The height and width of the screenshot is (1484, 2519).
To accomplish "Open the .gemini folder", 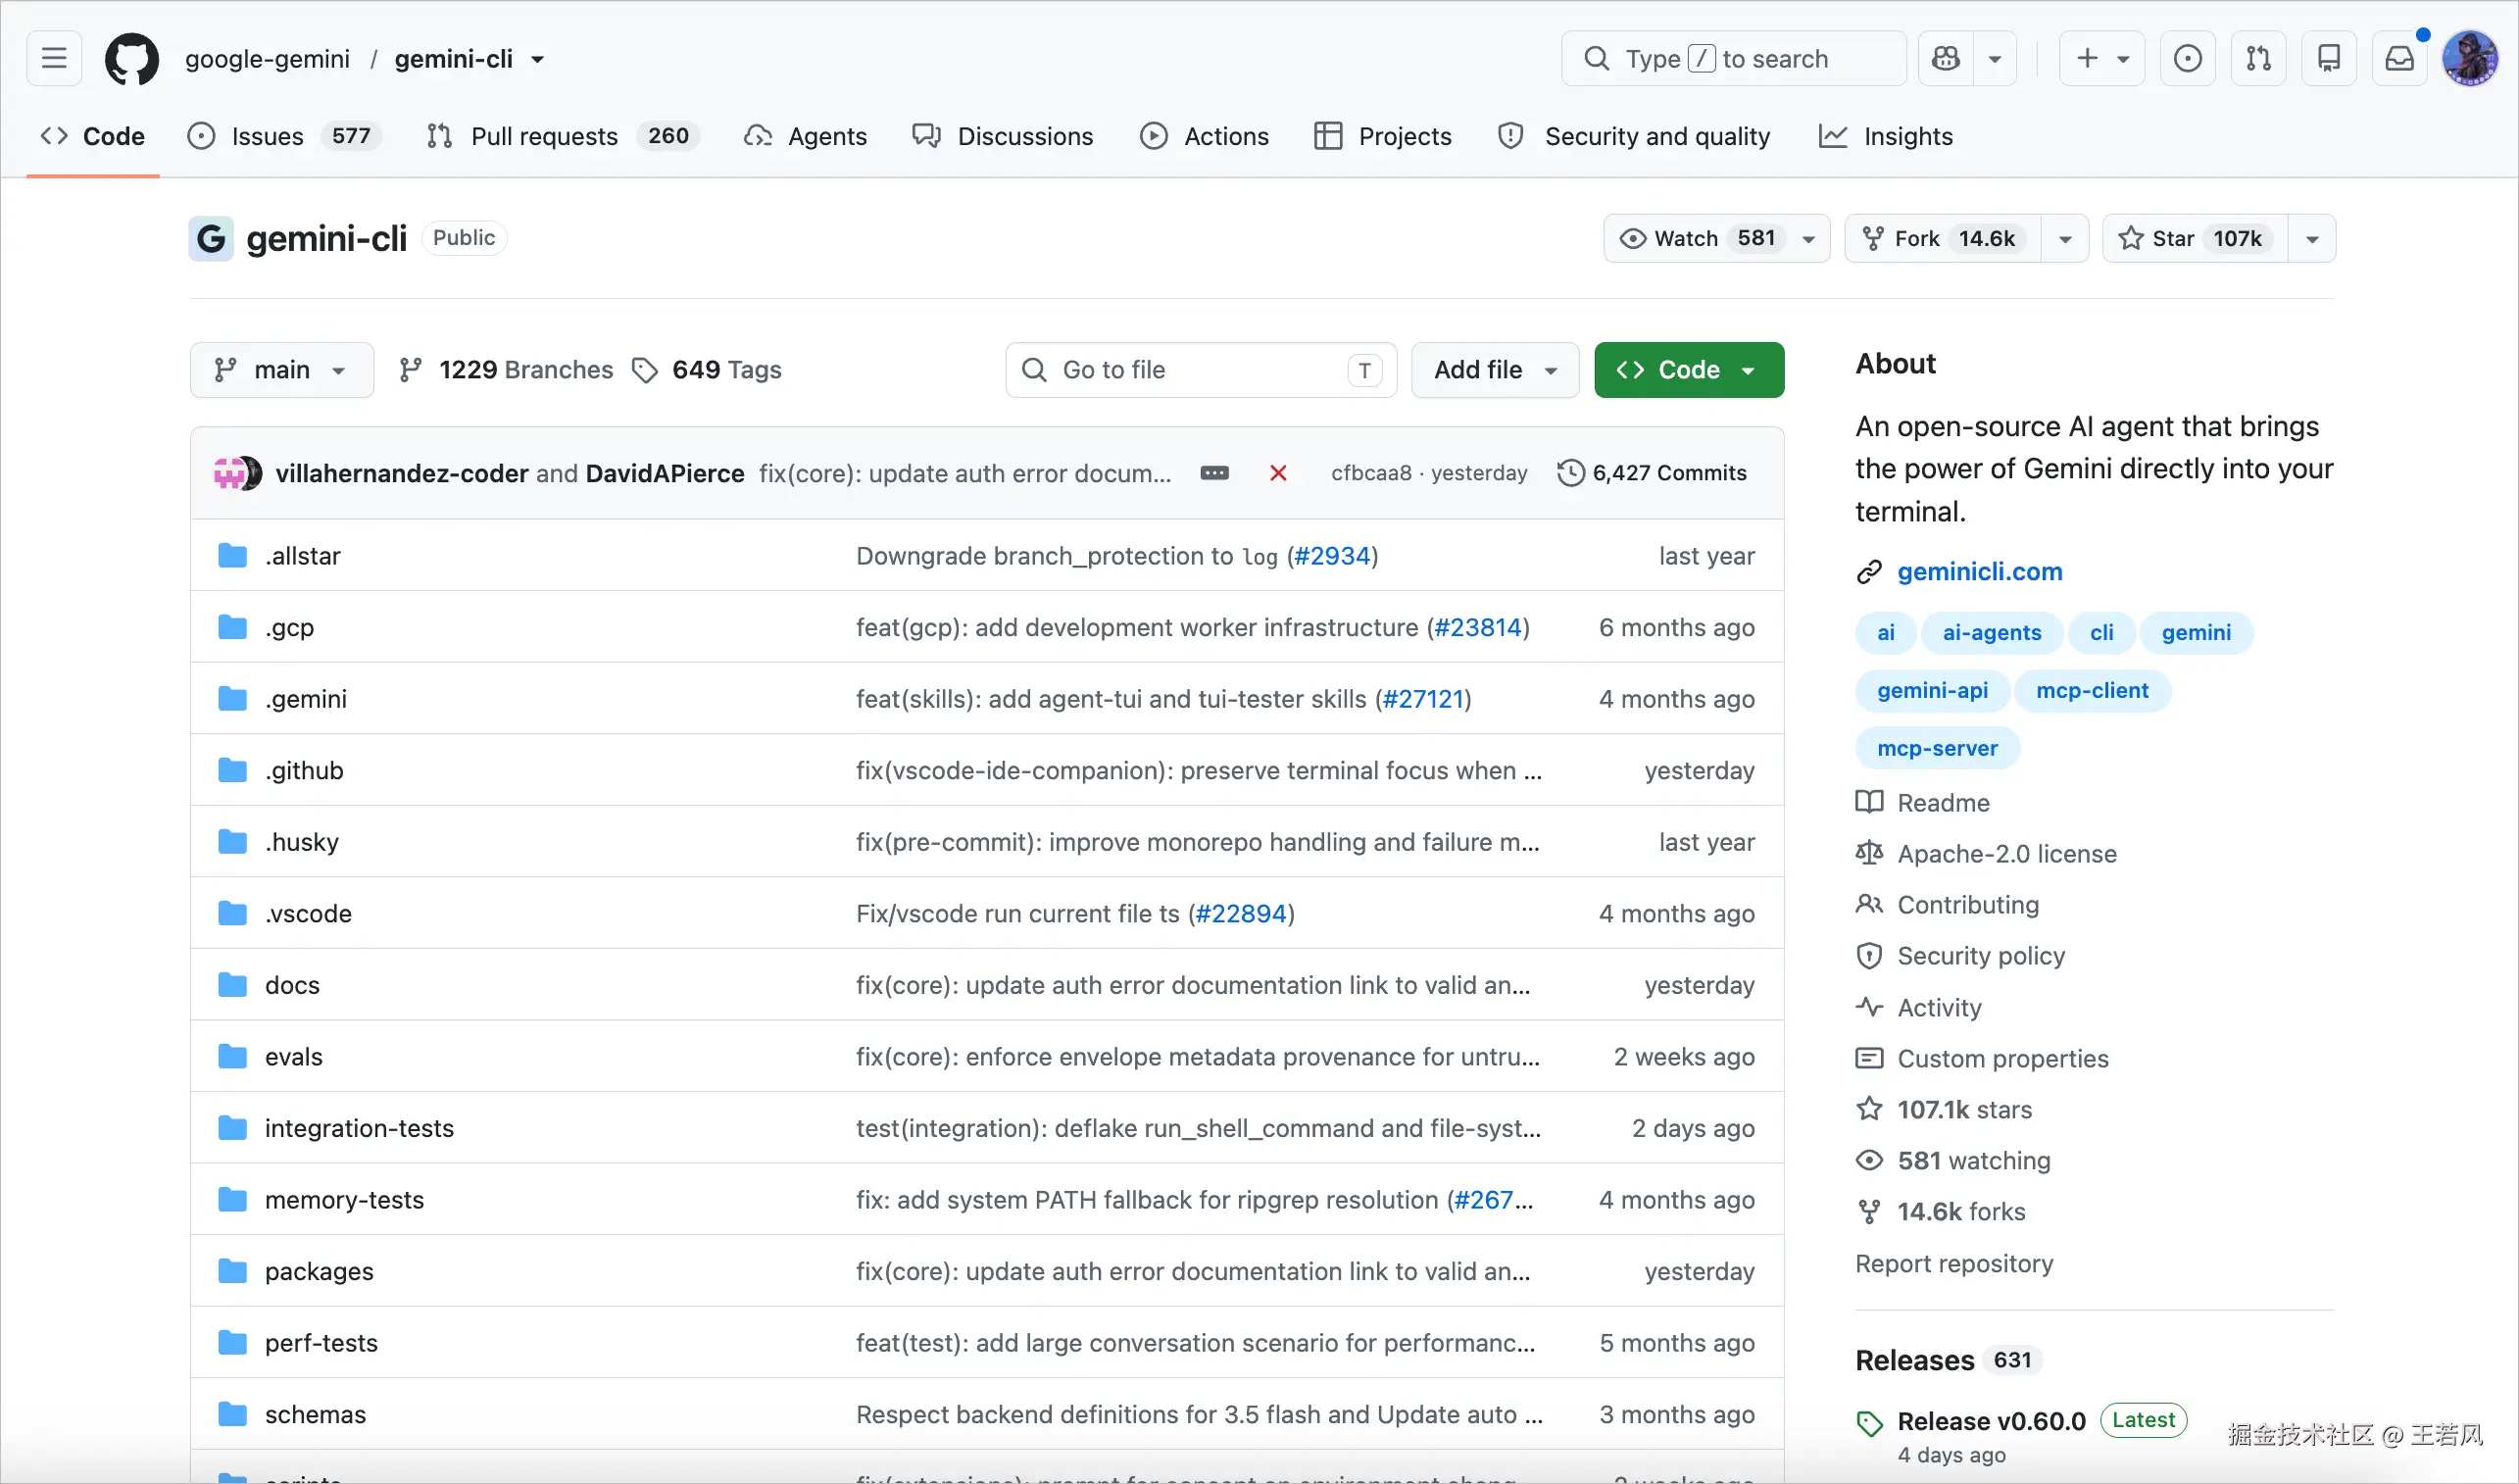I will pyautogui.click(x=306, y=699).
